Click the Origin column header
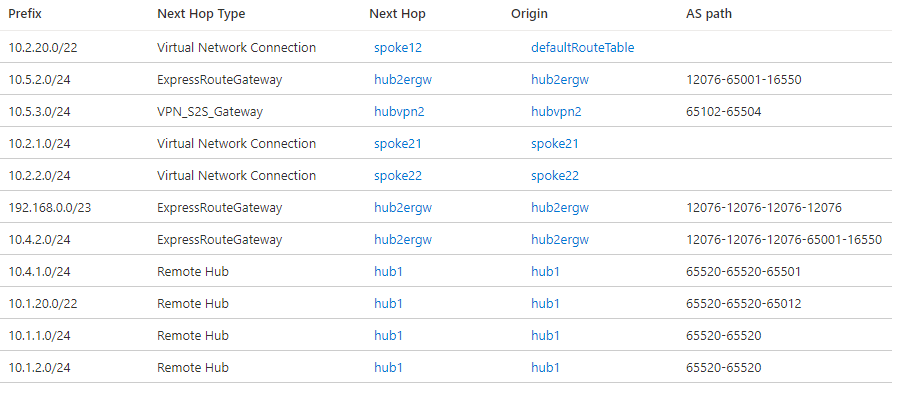Image resolution: width=910 pixels, height=395 pixels. tap(529, 13)
